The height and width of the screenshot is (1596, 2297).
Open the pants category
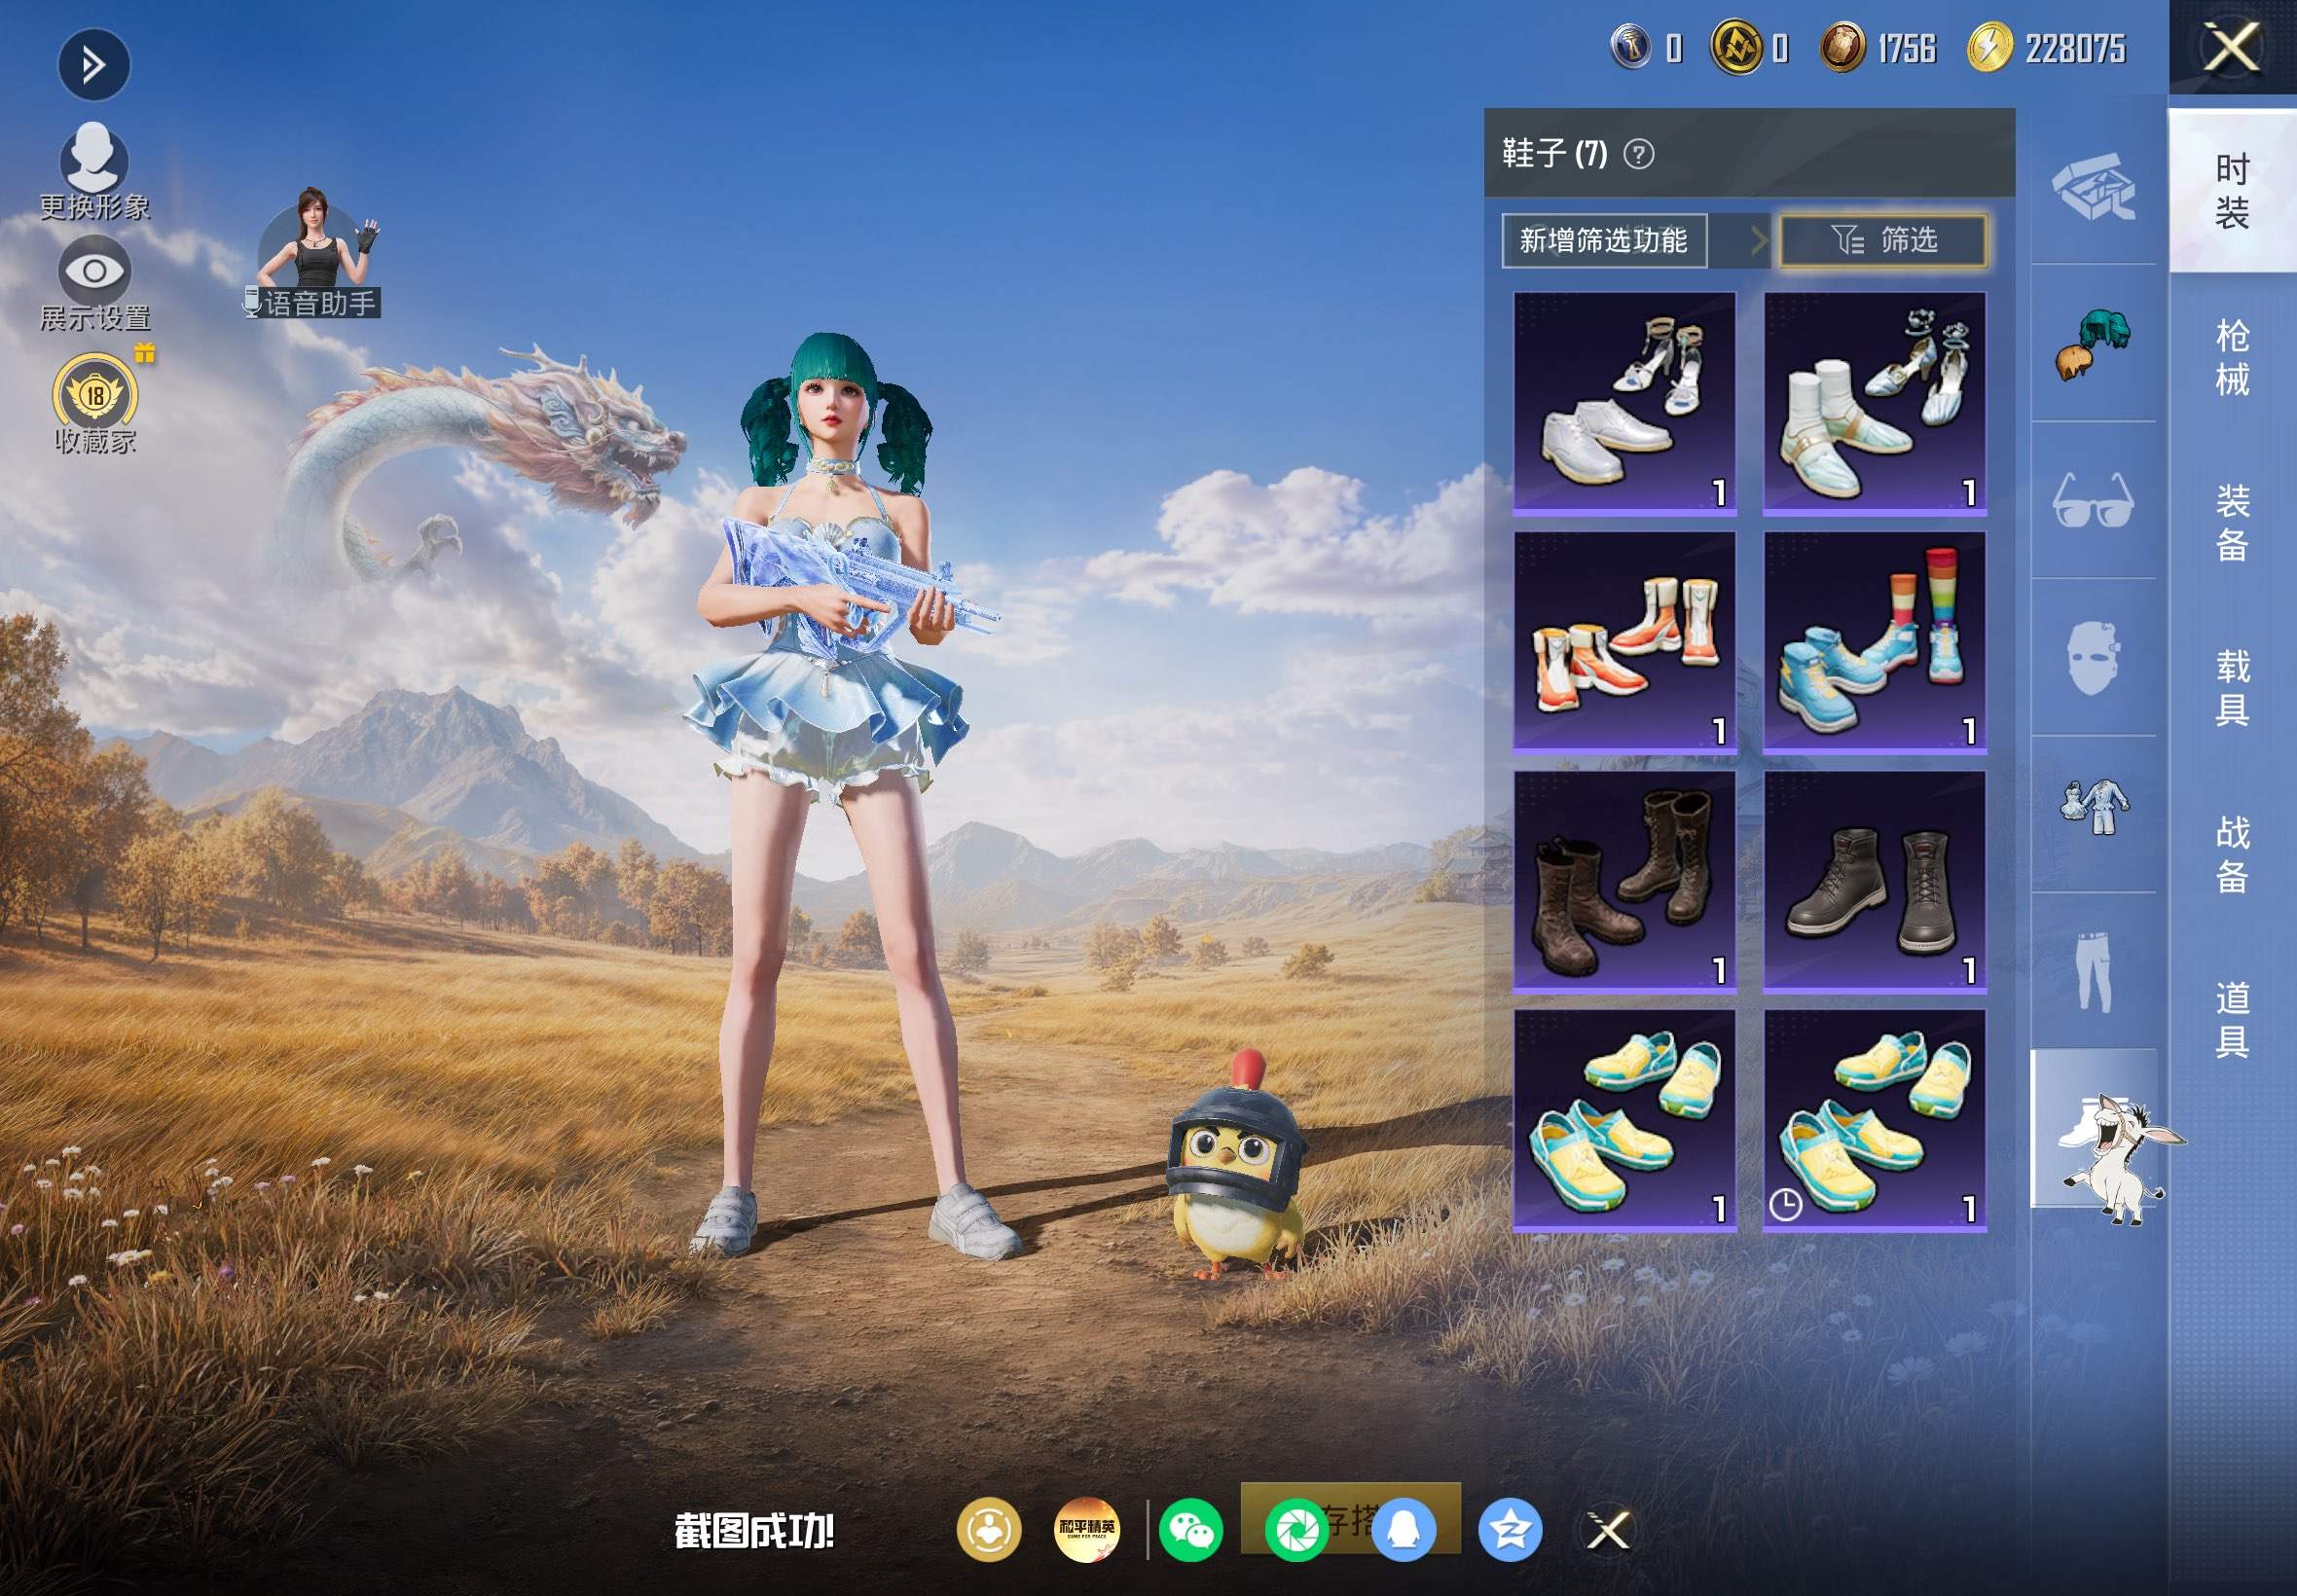click(2093, 971)
